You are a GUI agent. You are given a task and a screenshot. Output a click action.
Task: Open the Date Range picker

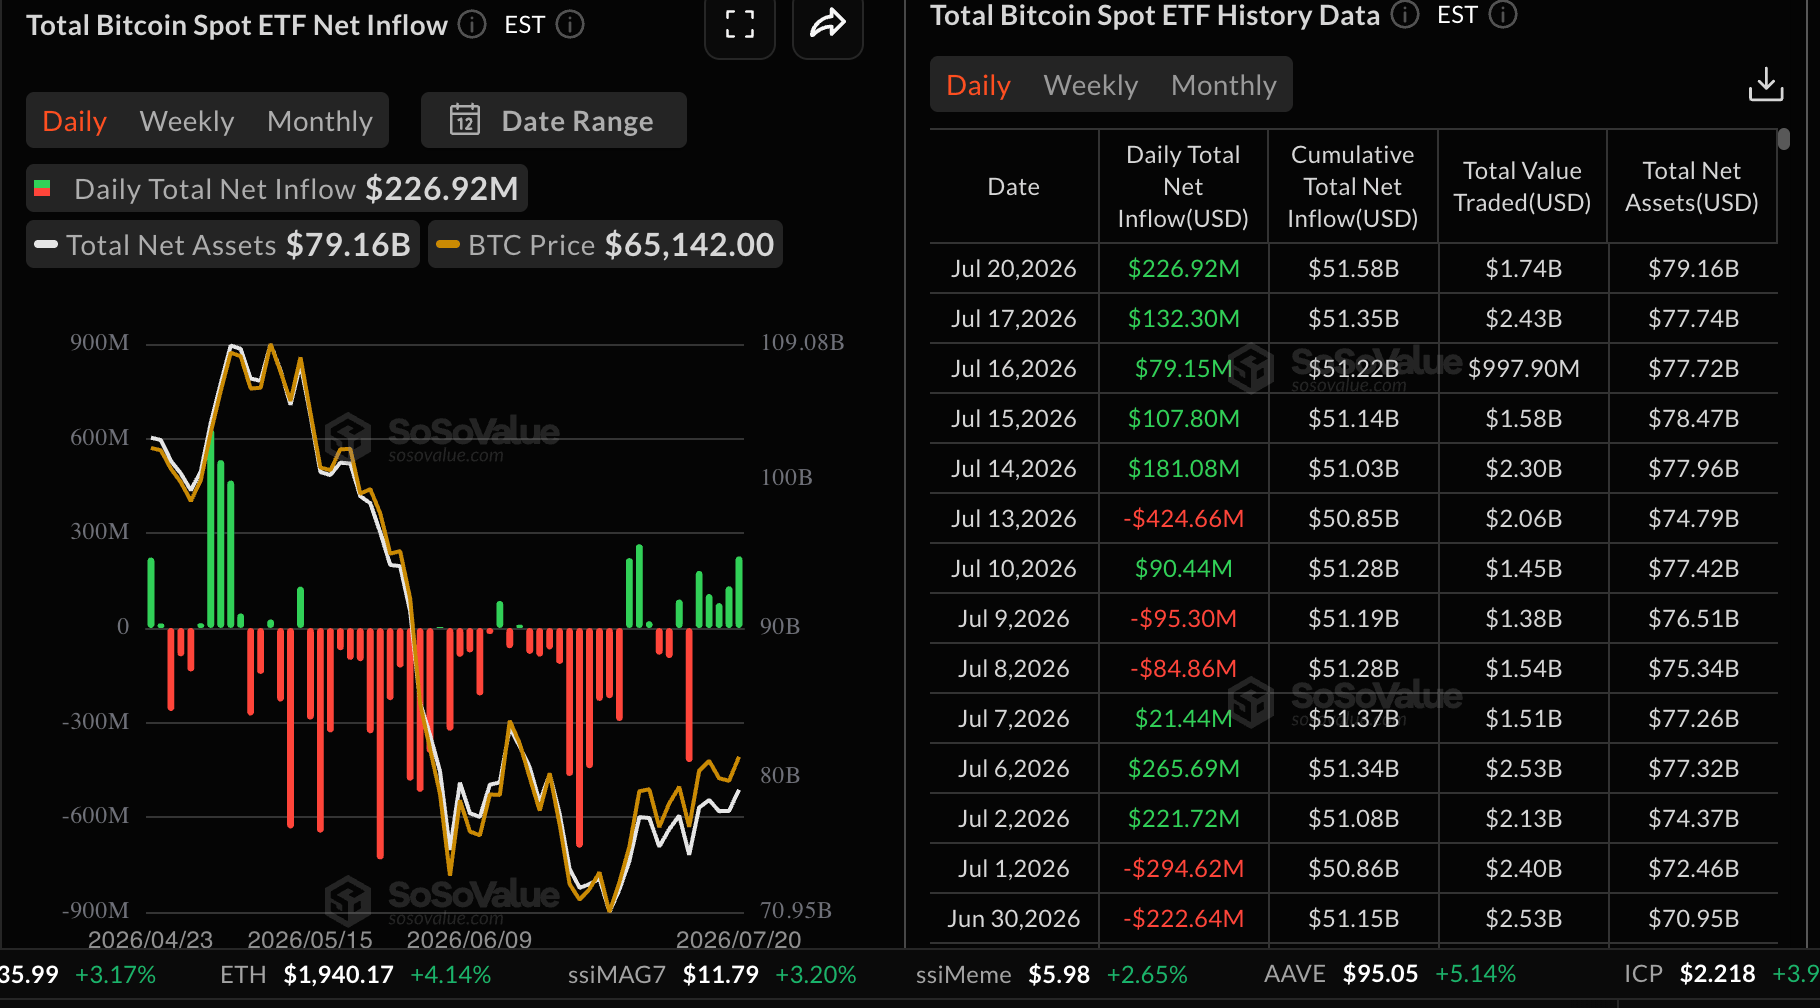point(553,120)
